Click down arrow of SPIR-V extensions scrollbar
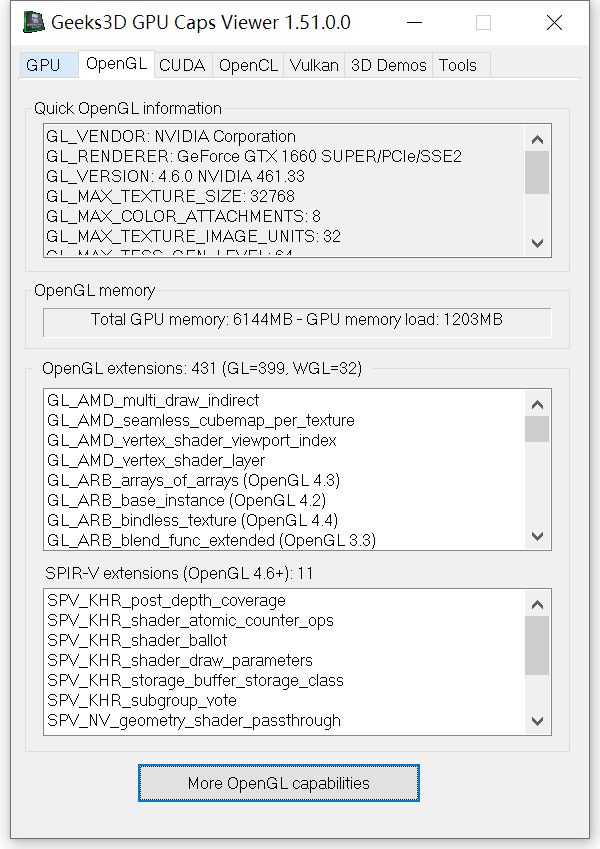This screenshot has width=600, height=849. pyautogui.click(x=537, y=721)
